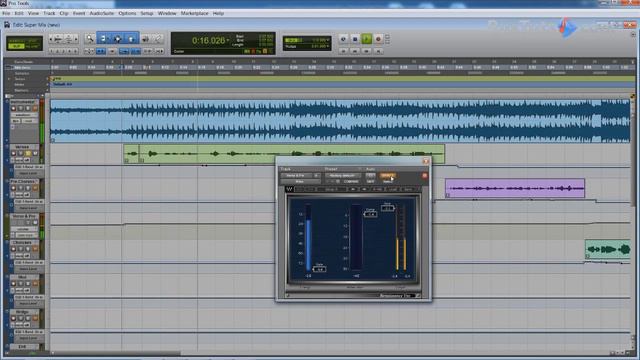
Task: Select the Pencil tool
Action: (x=158, y=39)
